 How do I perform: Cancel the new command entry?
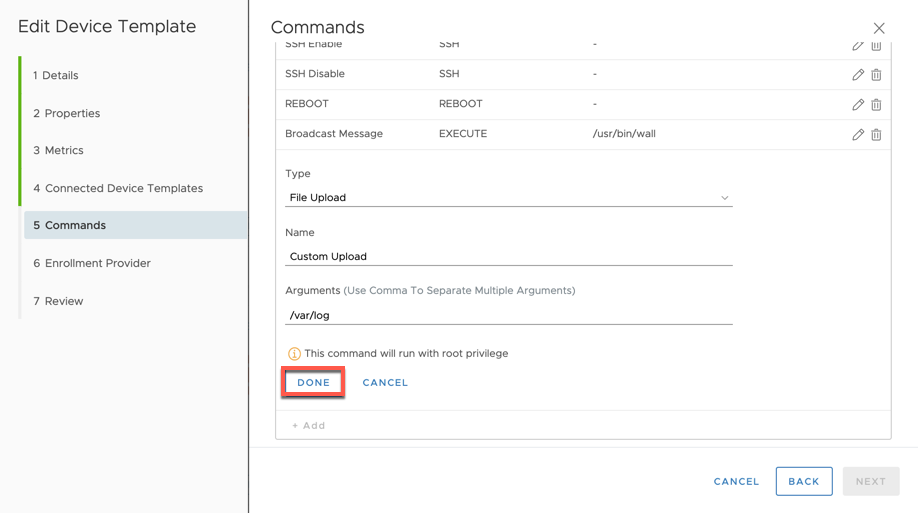point(385,382)
